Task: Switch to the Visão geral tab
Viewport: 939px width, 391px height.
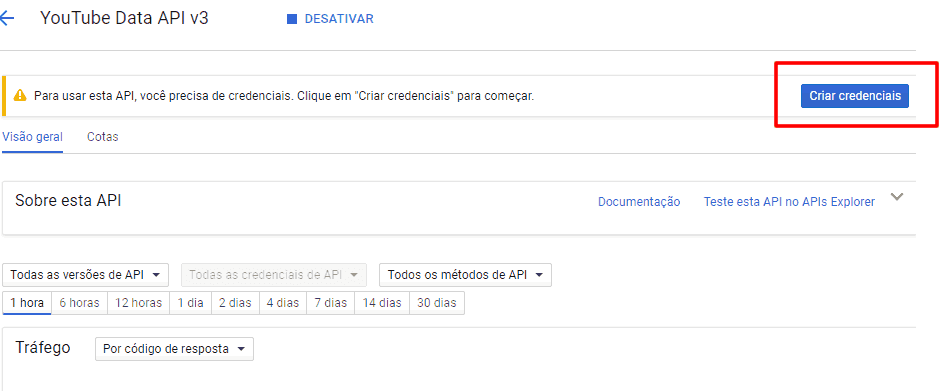Action: 32,137
